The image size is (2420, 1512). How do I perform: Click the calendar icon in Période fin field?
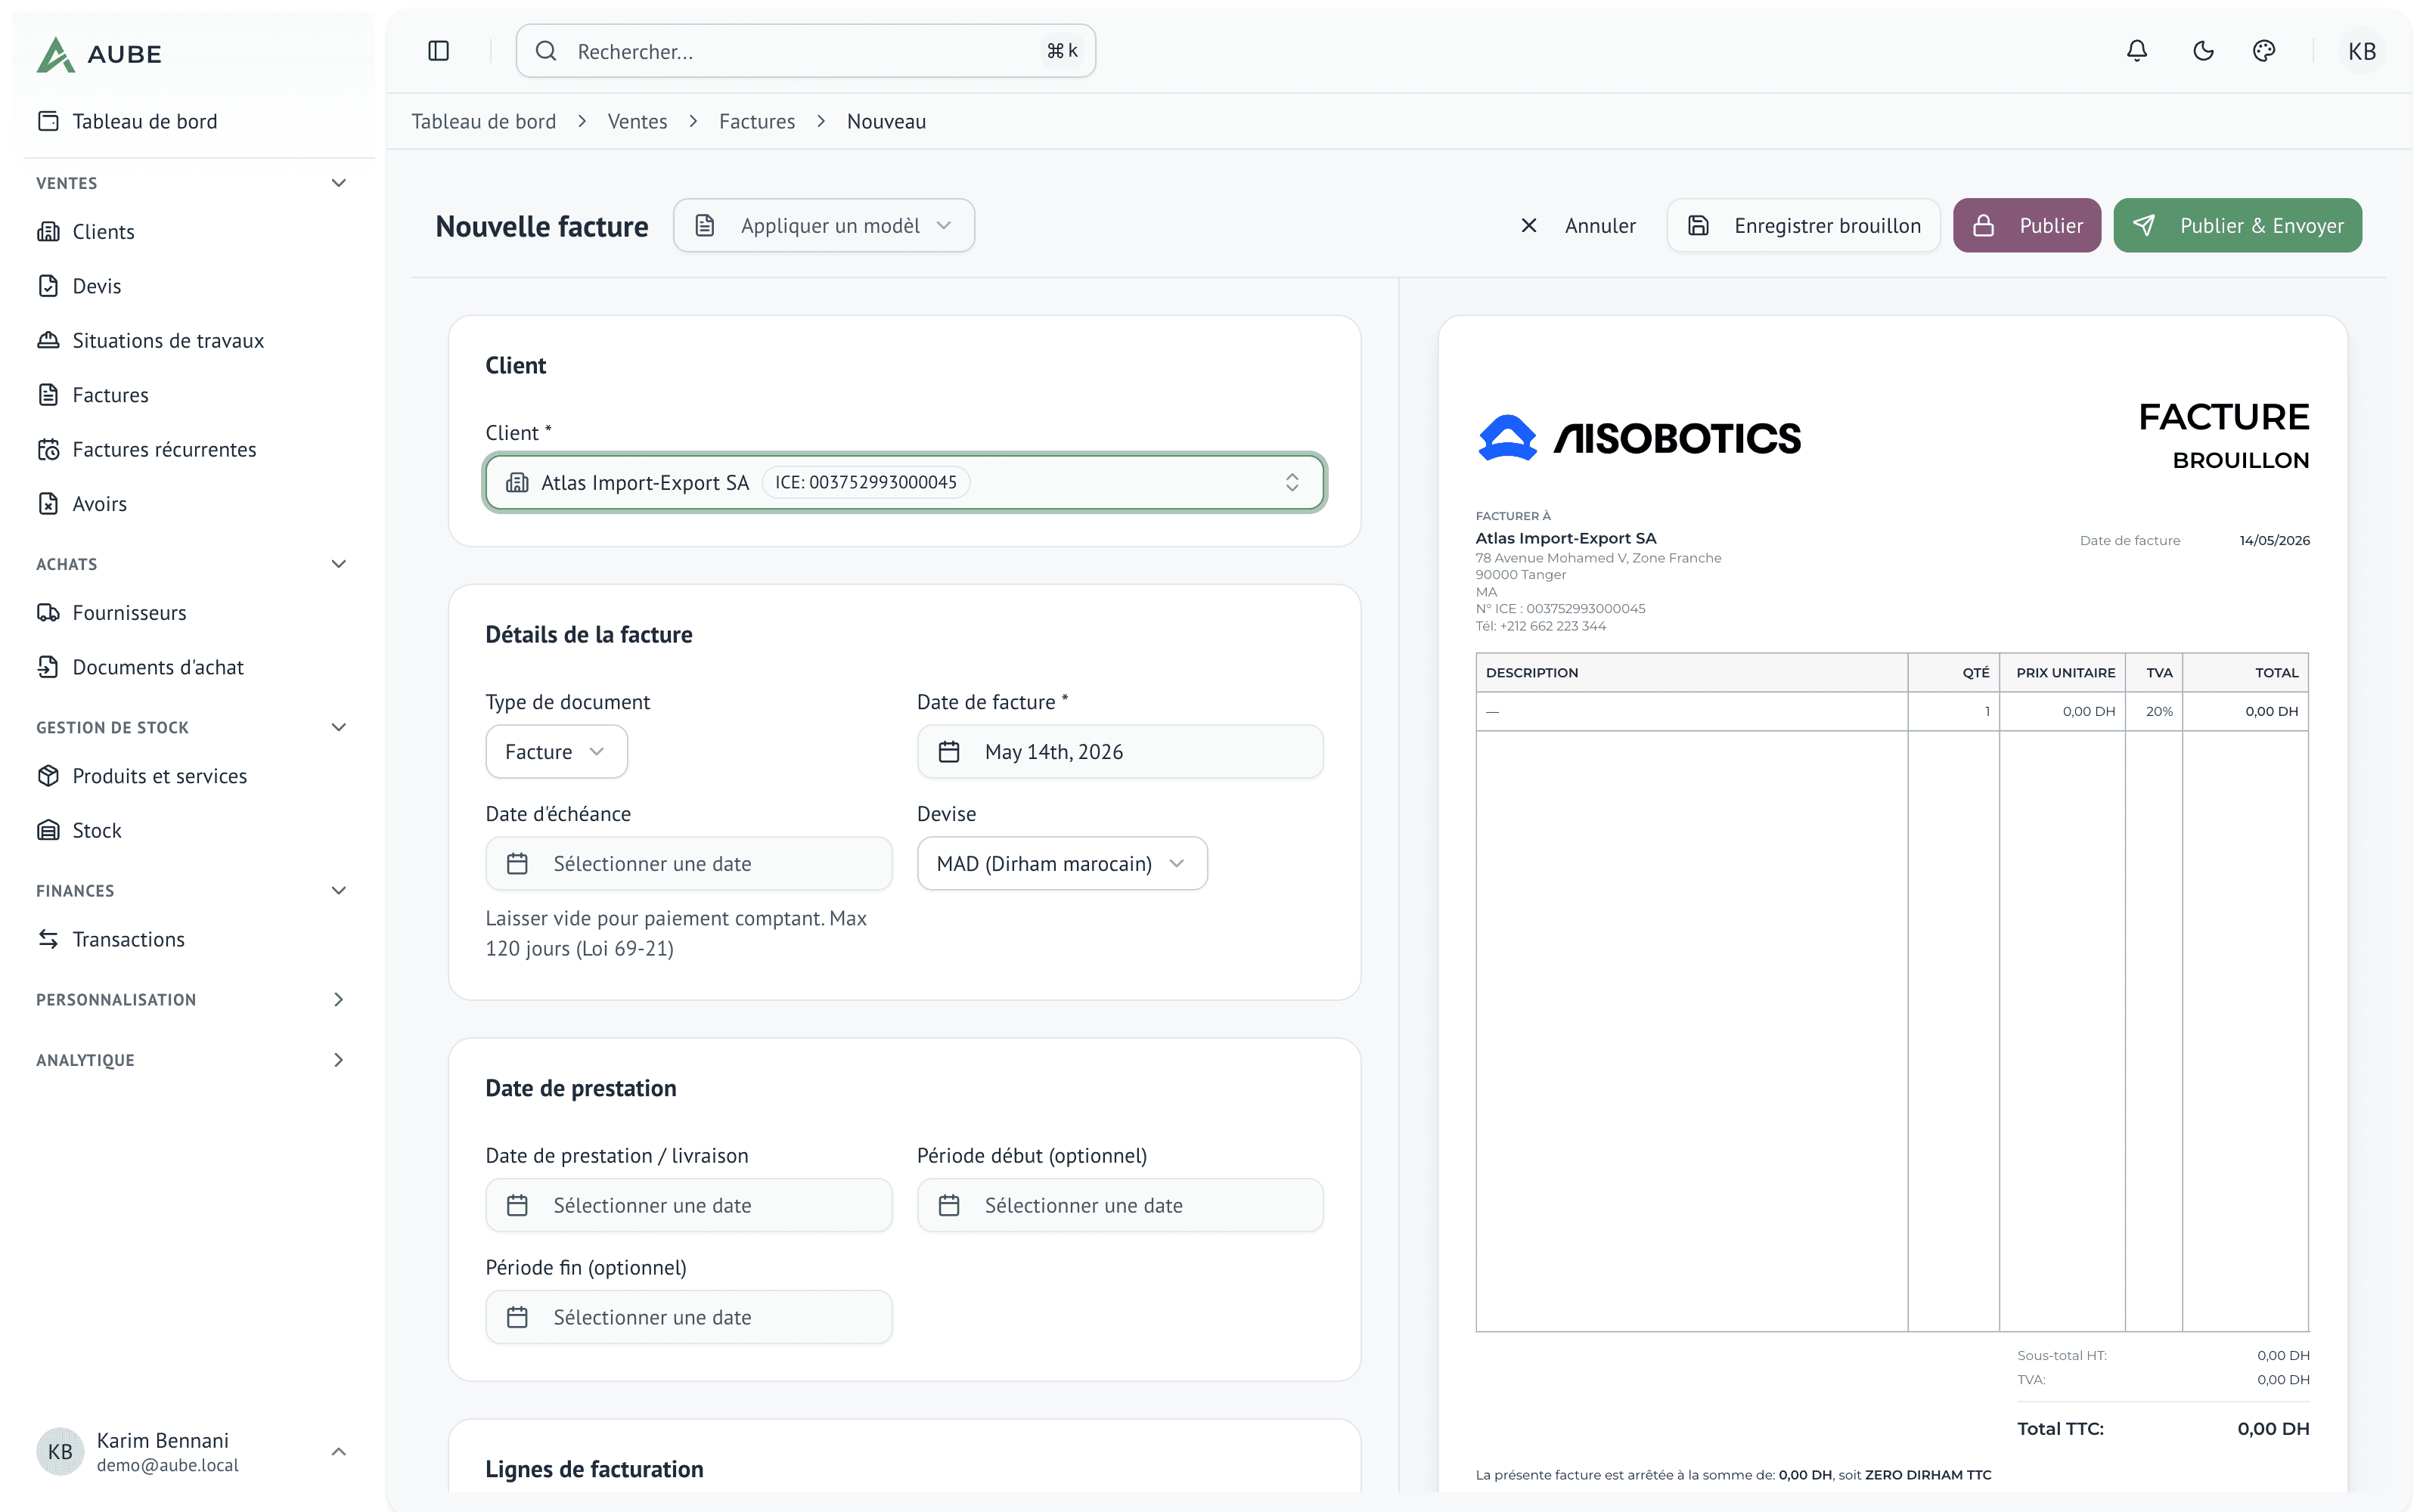click(x=517, y=1317)
